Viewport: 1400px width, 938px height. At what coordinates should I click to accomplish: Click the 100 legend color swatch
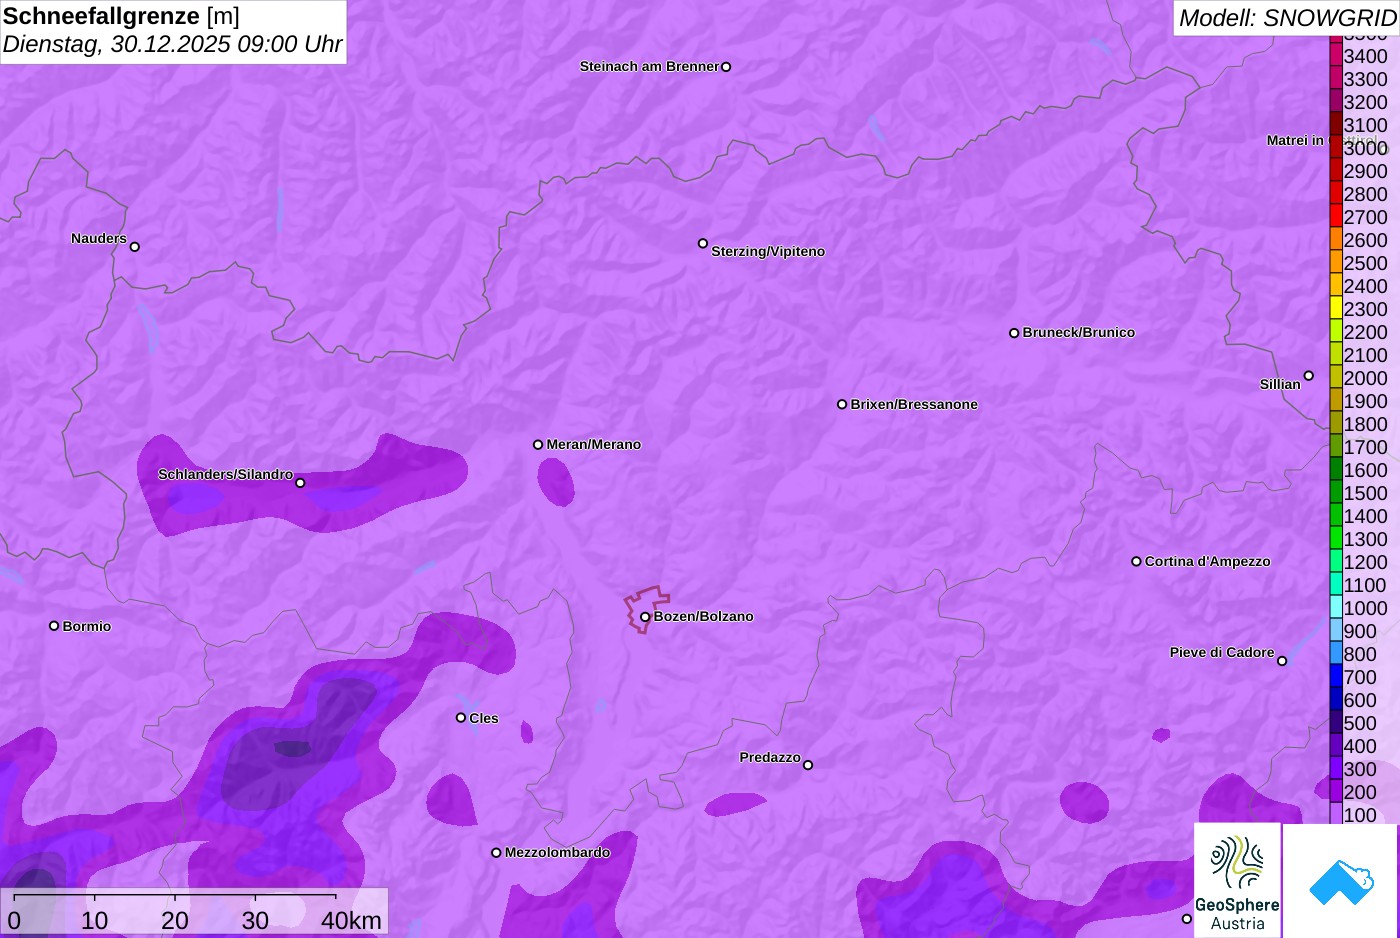click(x=1336, y=813)
